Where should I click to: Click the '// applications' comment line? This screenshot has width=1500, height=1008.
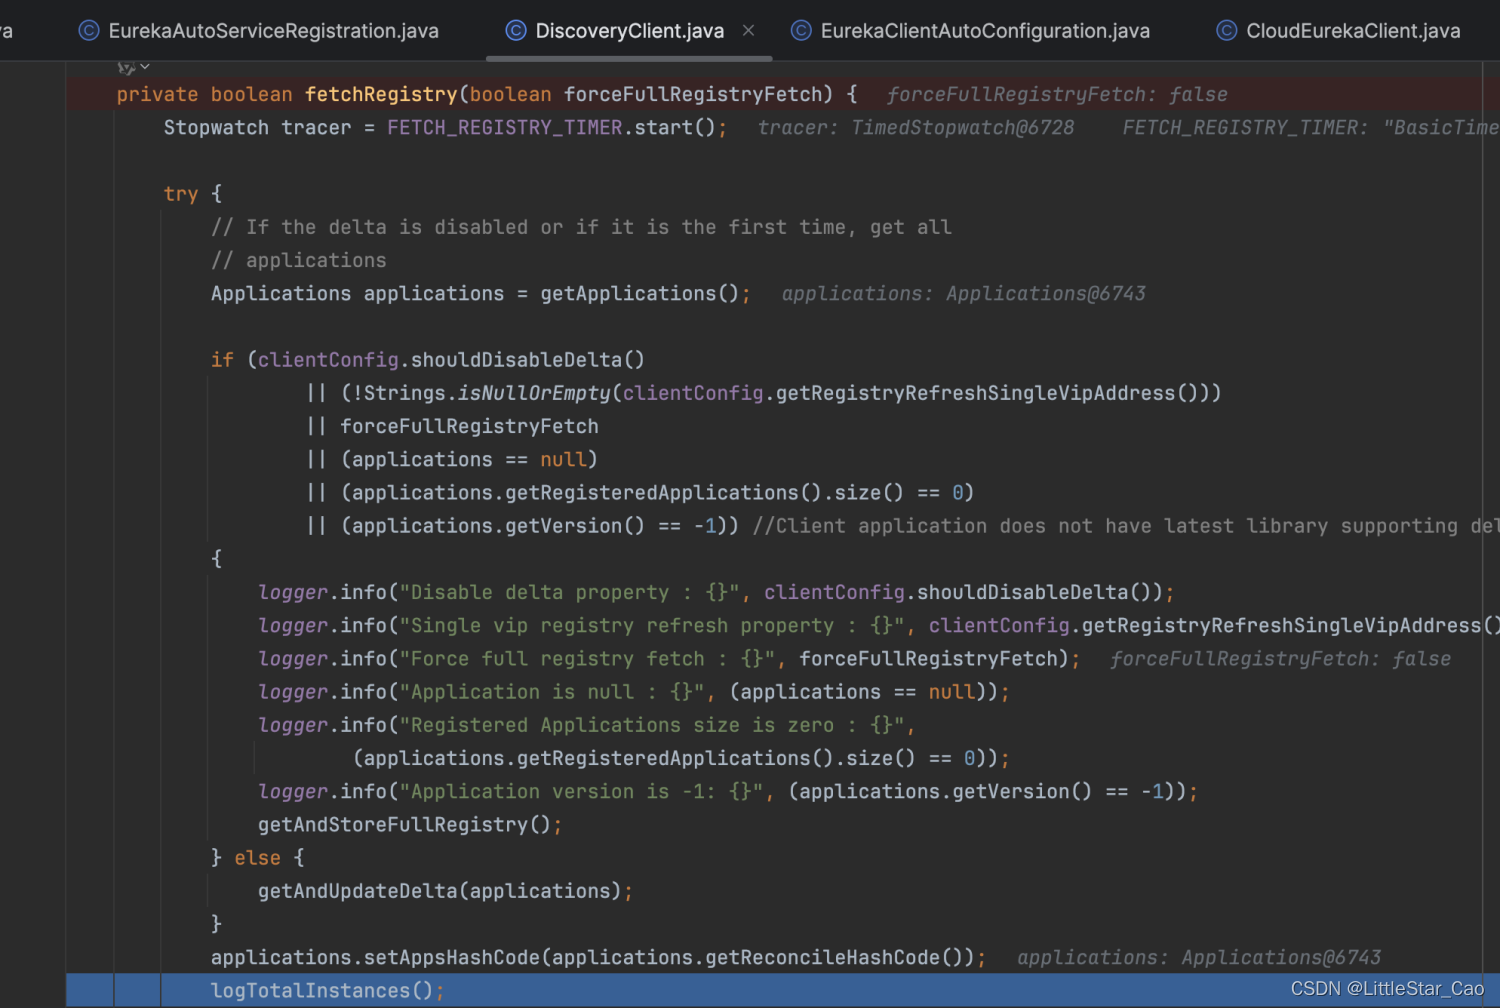point(299,260)
